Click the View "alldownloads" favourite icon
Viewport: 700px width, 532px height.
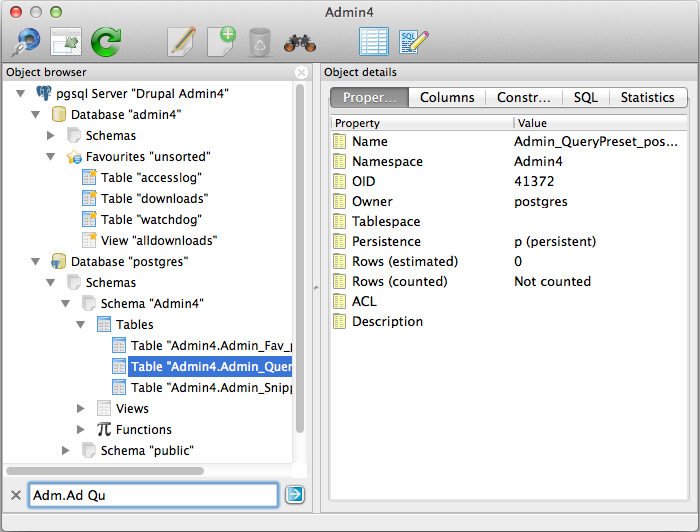pyautogui.click(x=89, y=240)
